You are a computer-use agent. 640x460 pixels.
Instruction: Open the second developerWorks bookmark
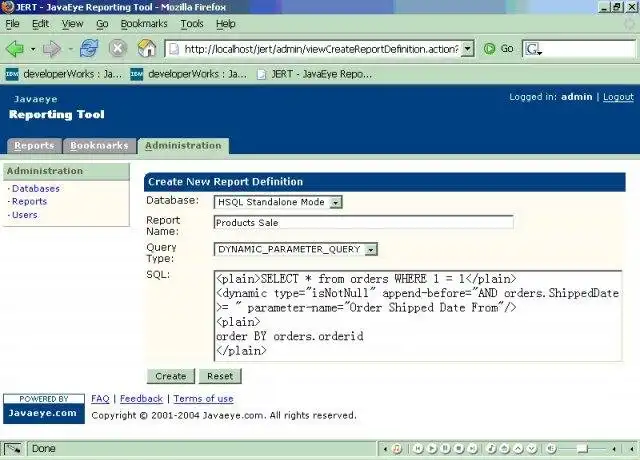189,74
